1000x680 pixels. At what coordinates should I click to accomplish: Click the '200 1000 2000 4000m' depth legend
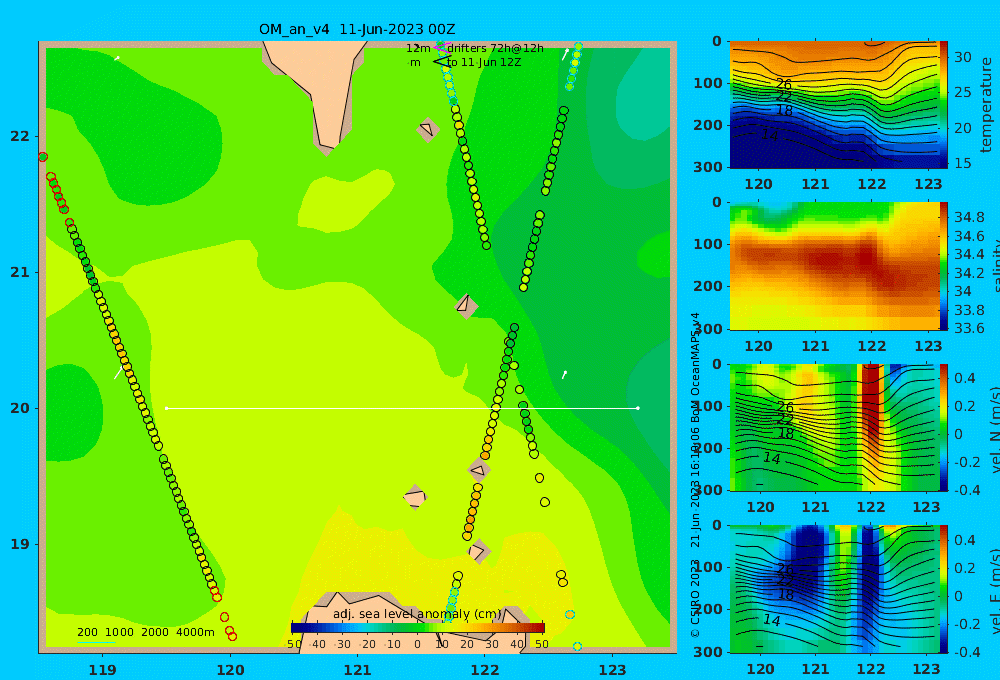145,632
